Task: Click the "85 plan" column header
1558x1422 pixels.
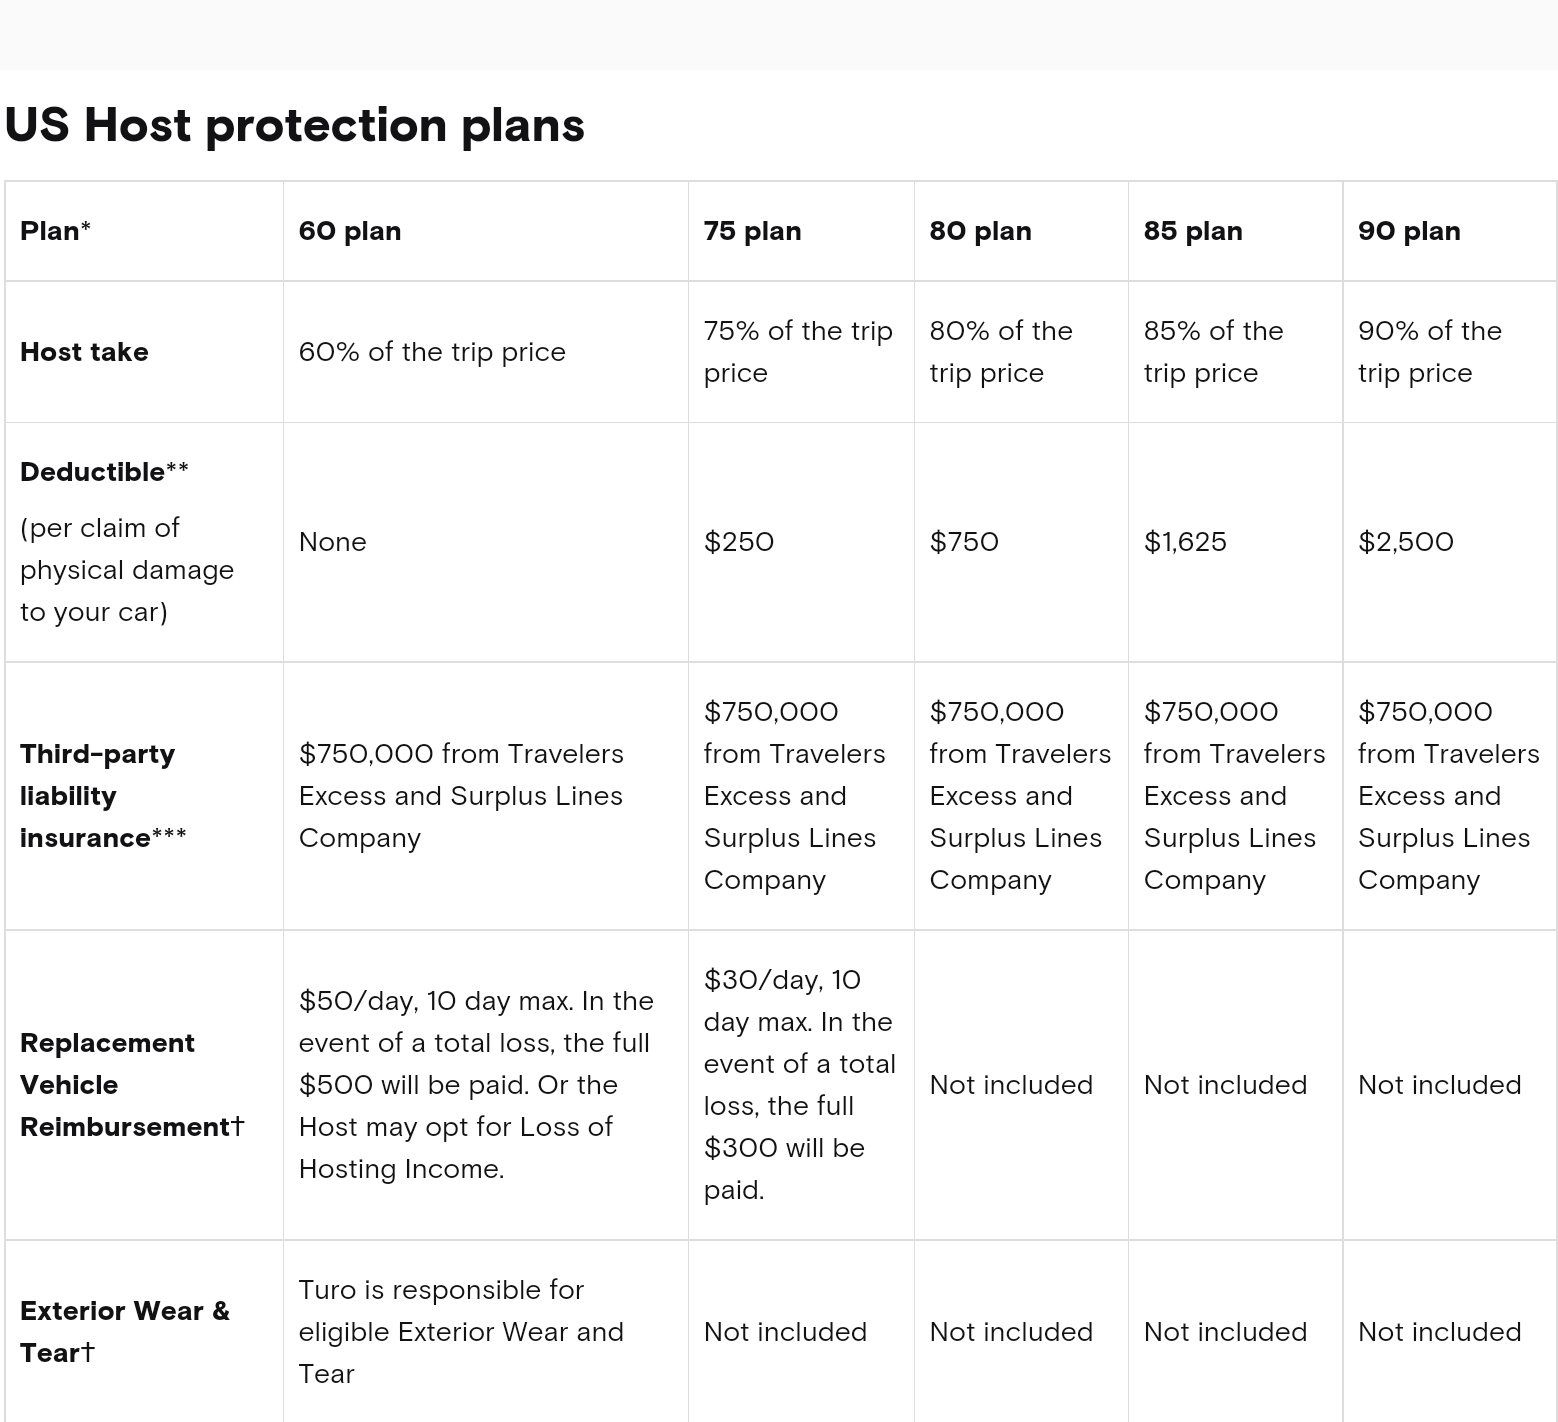Action: pyautogui.click(x=1193, y=231)
